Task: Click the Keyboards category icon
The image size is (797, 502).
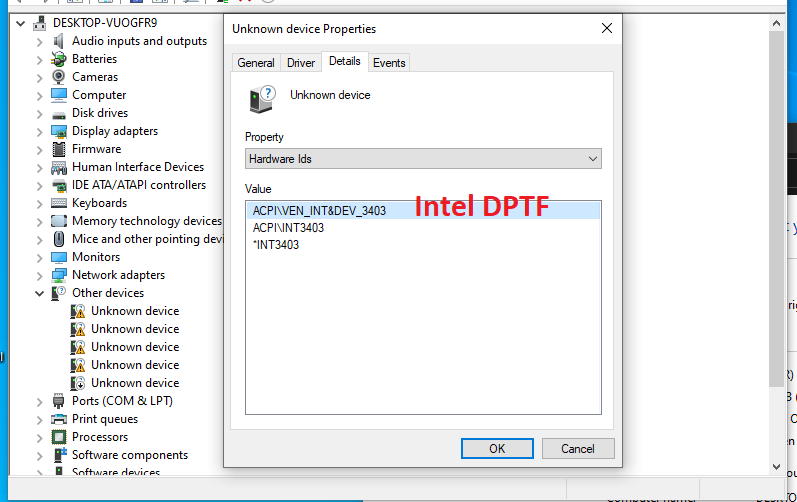Action: [x=60, y=203]
